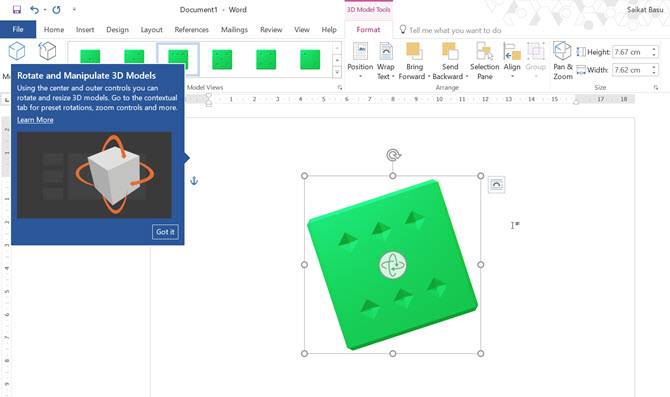Open the Mailings tab
670x397 pixels.
click(234, 29)
